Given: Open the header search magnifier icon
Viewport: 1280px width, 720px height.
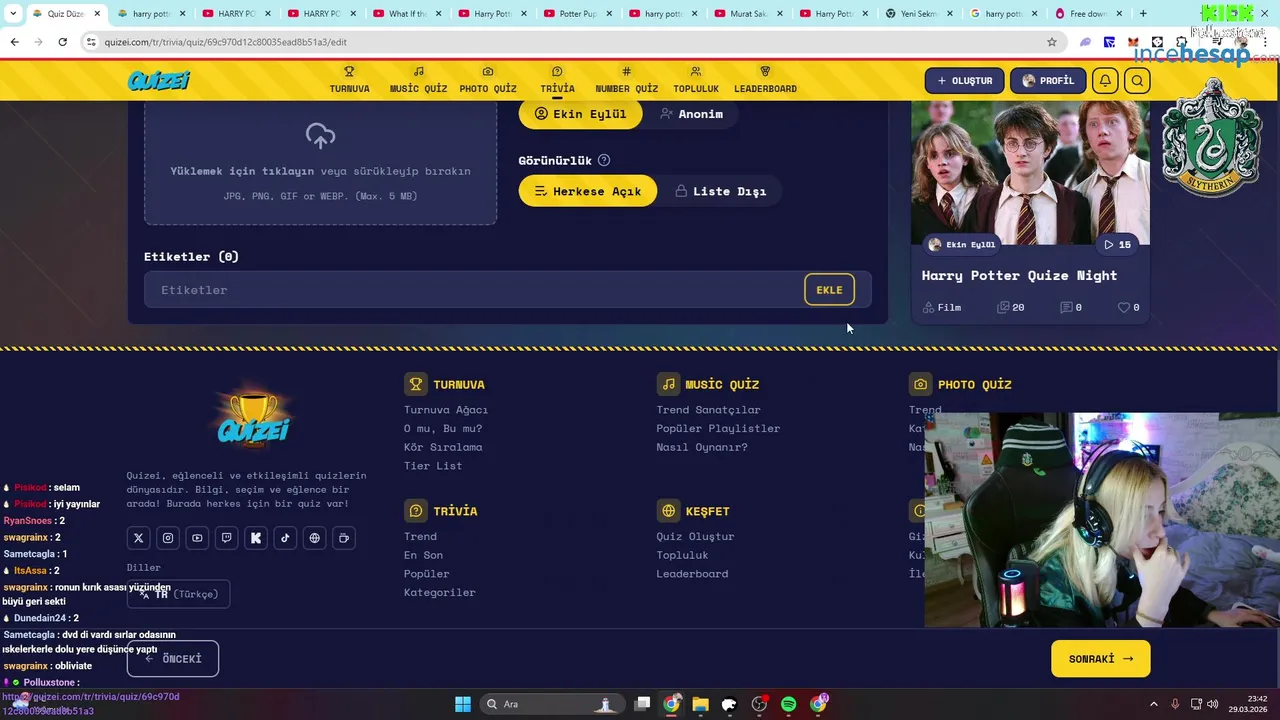Looking at the screenshot, I should click(x=1137, y=81).
